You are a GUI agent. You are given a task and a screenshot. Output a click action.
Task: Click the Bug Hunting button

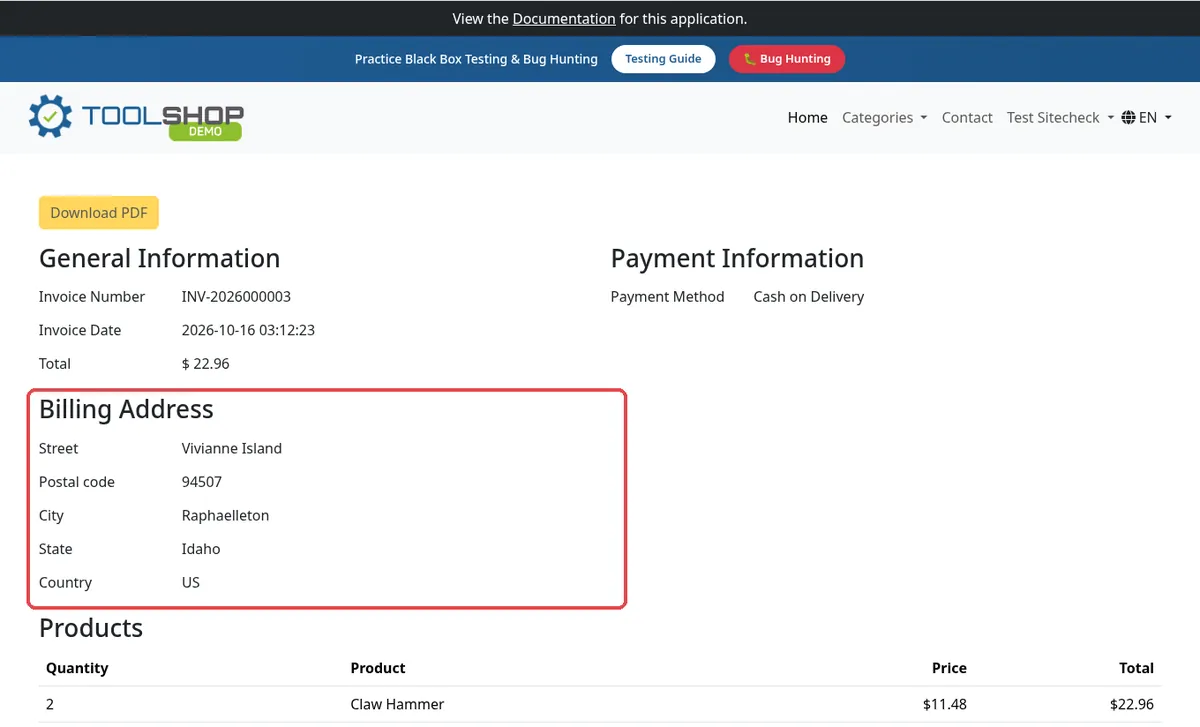pos(787,59)
